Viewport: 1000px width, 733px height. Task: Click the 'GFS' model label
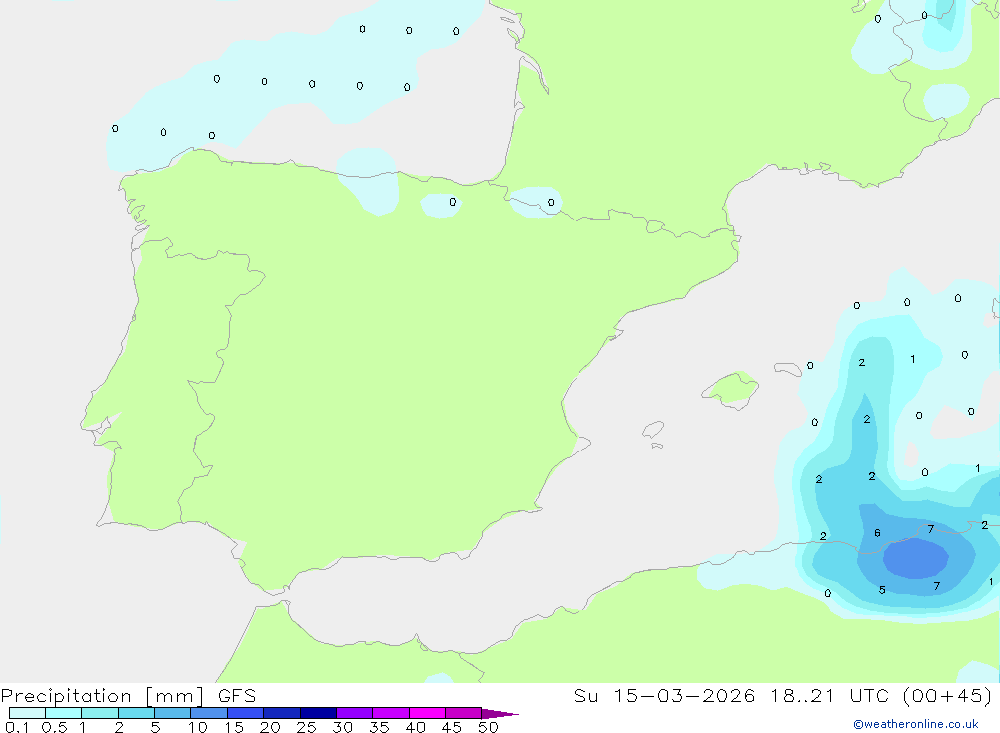coord(237,696)
